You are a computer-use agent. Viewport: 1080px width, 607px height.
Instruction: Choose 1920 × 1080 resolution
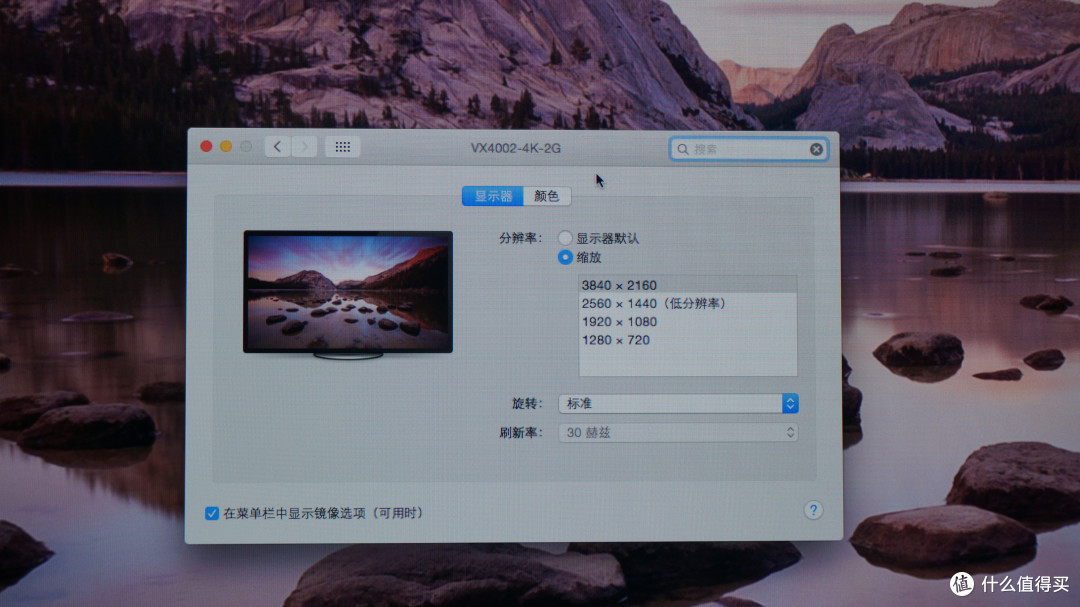pos(687,322)
